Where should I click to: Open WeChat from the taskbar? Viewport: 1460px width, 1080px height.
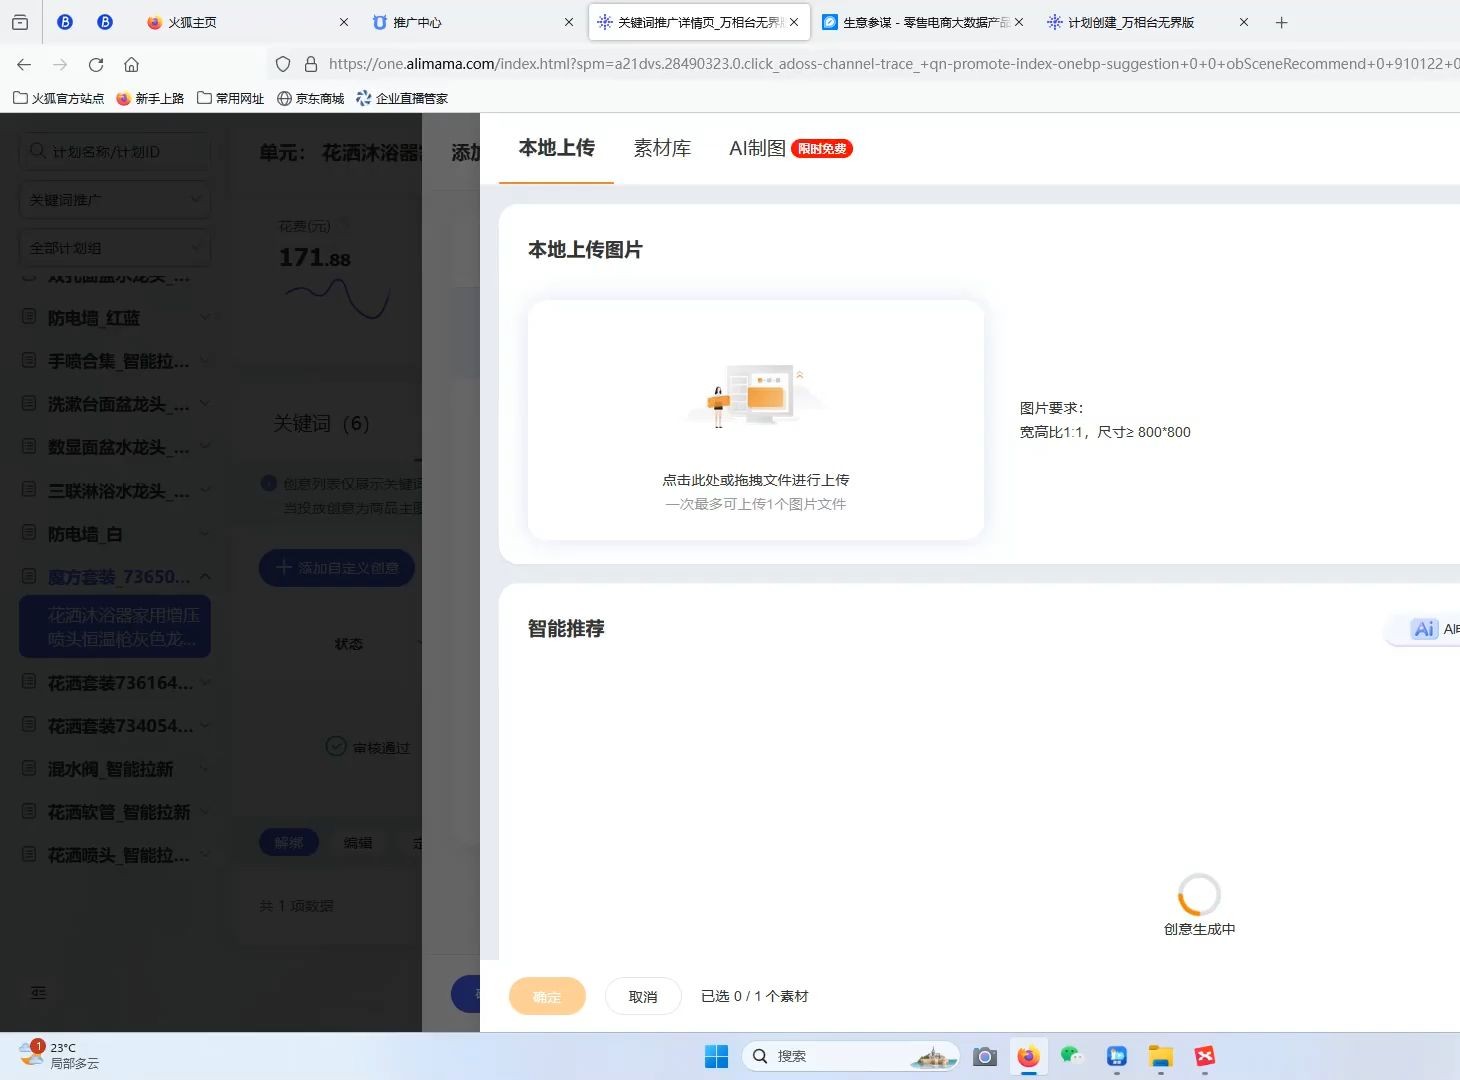point(1072,1056)
